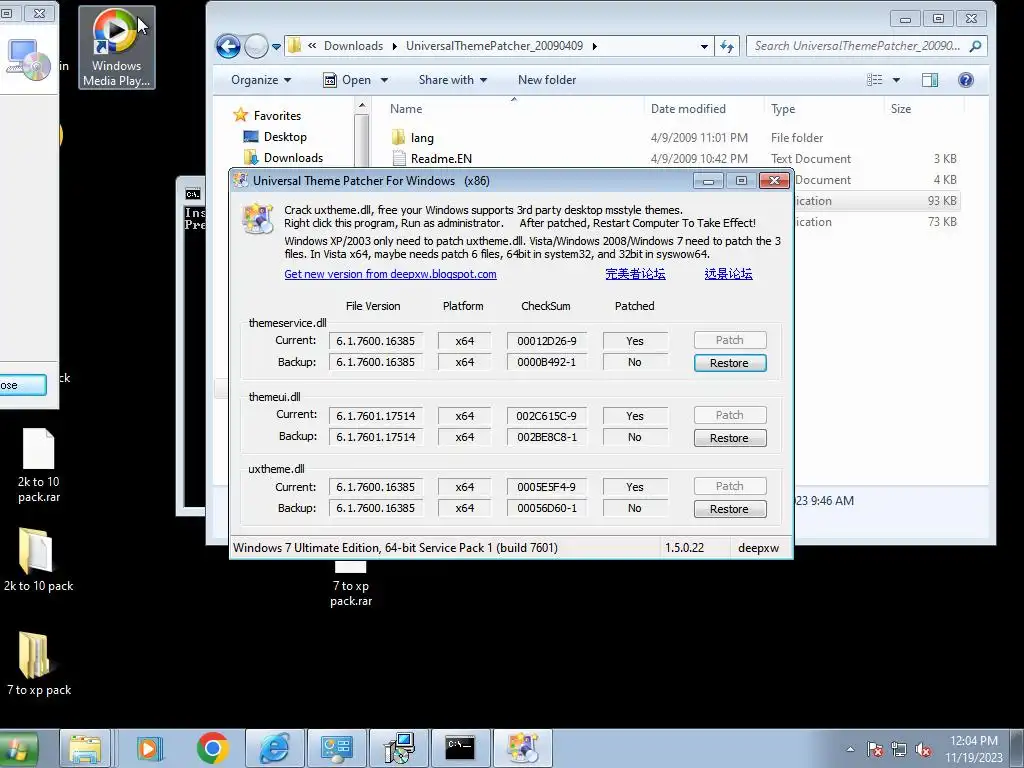Select Desktop in navigation pane
Image resolution: width=1024 pixels, height=768 pixels.
coord(275,136)
